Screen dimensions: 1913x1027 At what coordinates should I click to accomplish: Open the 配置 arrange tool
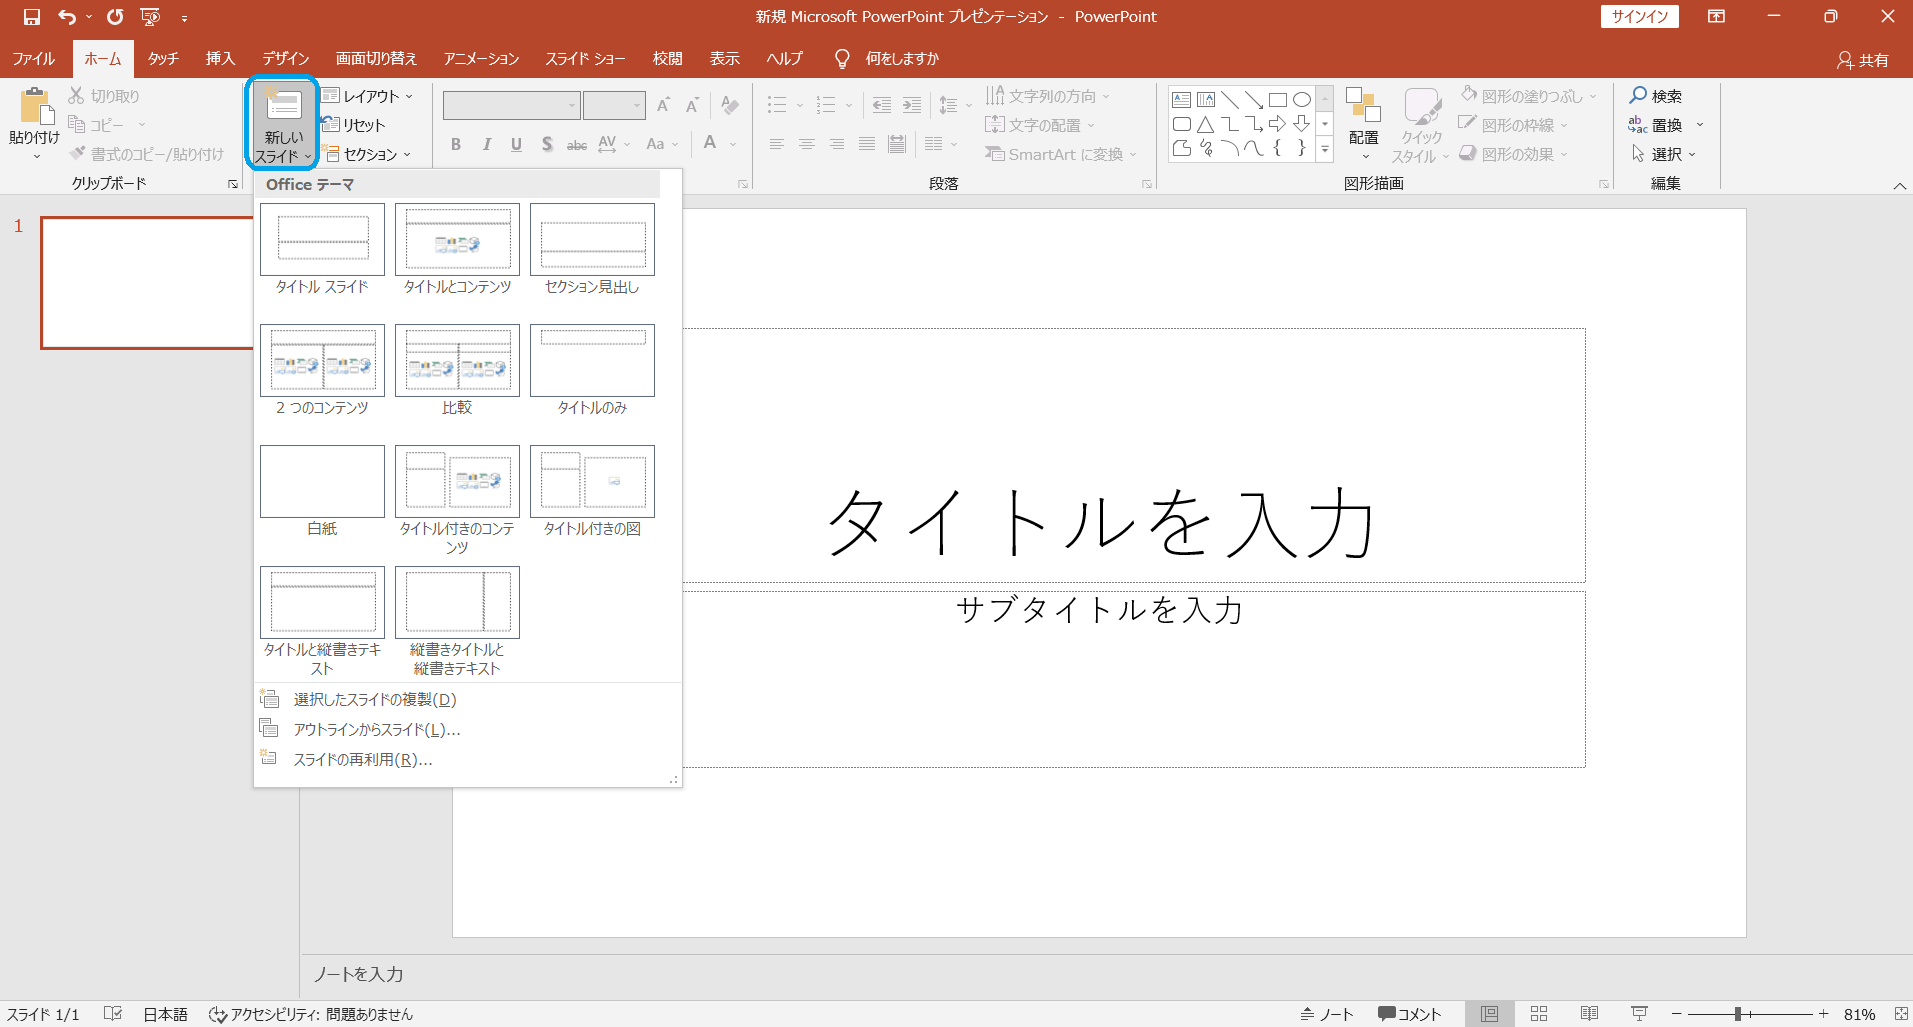(x=1363, y=126)
